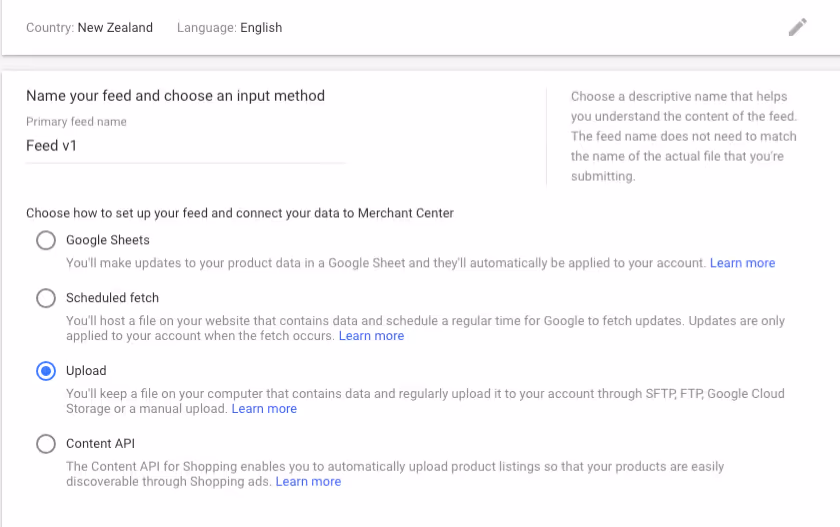This screenshot has height=527, width=840.
Task: Click the 'Choose how to set up your feed' text
Action: click(x=240, y=213)
